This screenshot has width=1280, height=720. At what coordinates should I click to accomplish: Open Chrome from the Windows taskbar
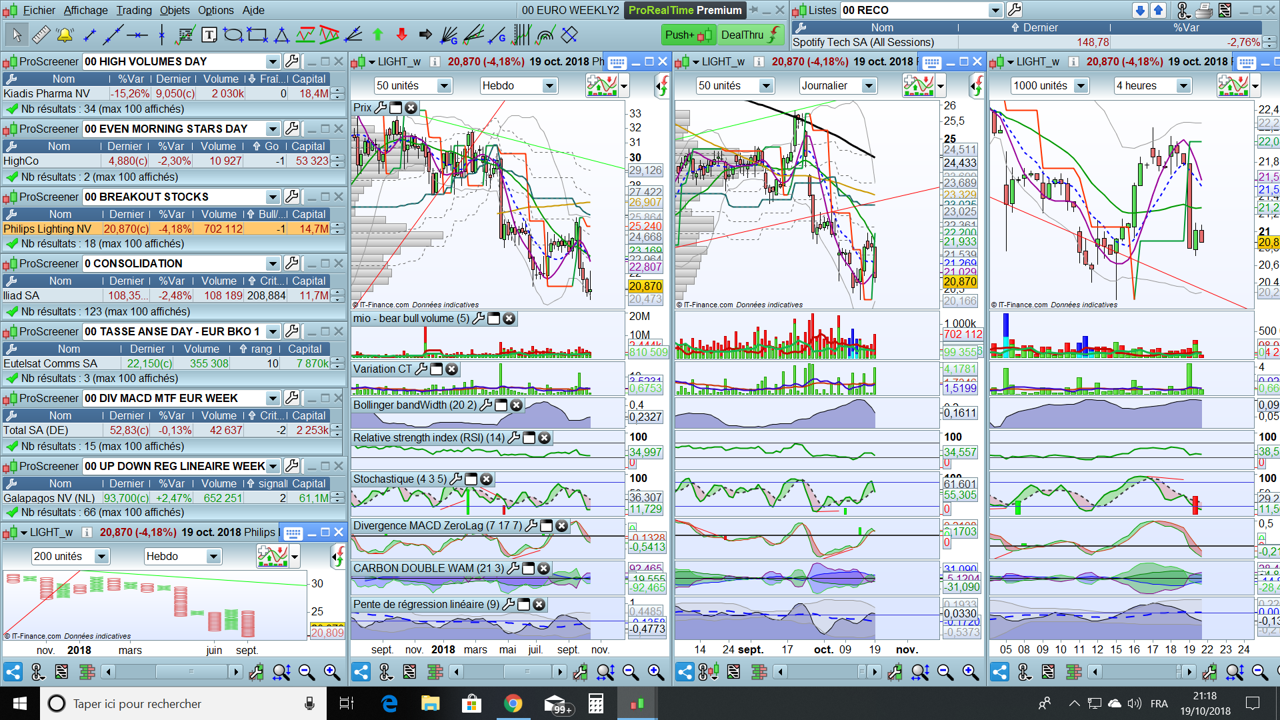tap(513, 704)
